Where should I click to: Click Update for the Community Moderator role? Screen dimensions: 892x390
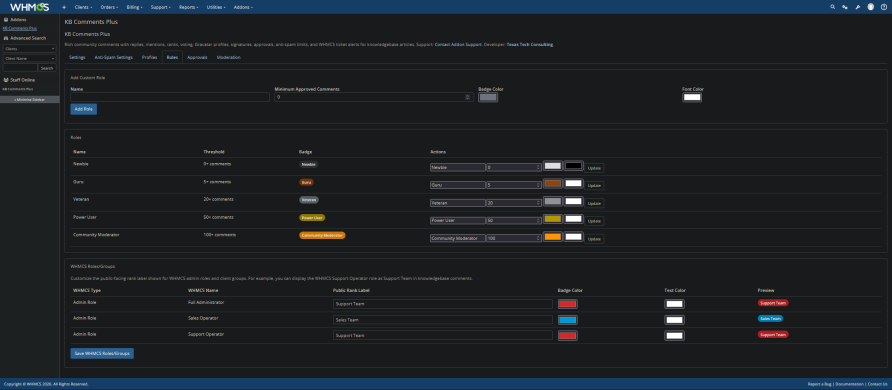(x=594, y=239)
